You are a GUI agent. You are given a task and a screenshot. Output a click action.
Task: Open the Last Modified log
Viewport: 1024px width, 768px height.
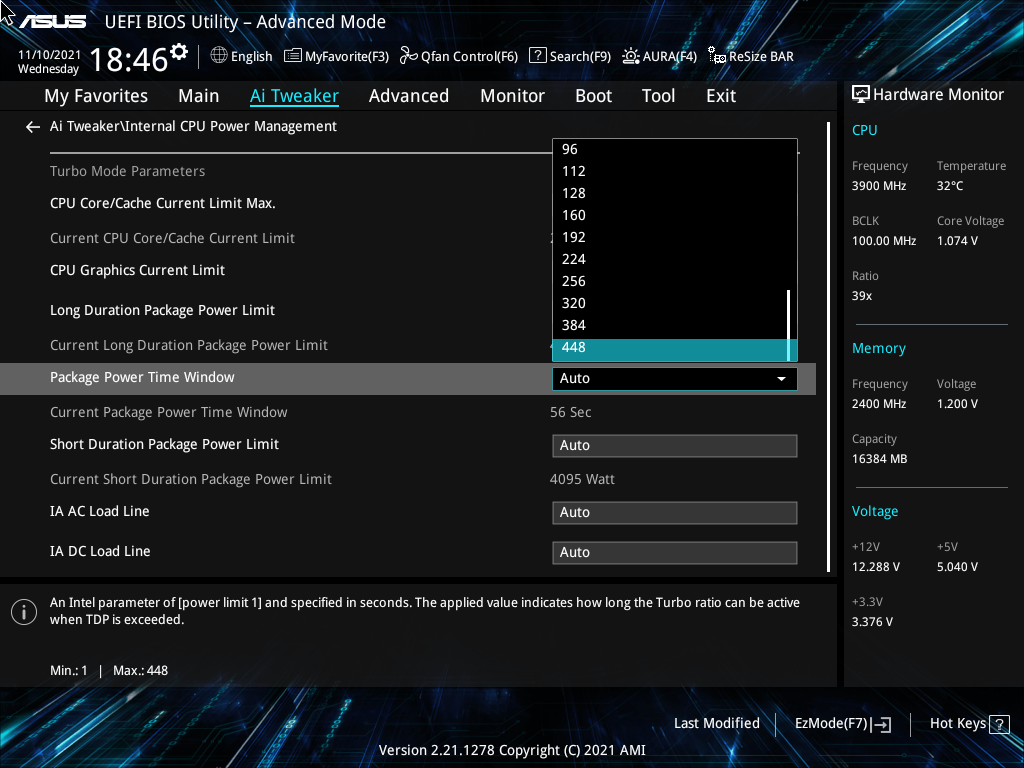(x=716, y=724)
